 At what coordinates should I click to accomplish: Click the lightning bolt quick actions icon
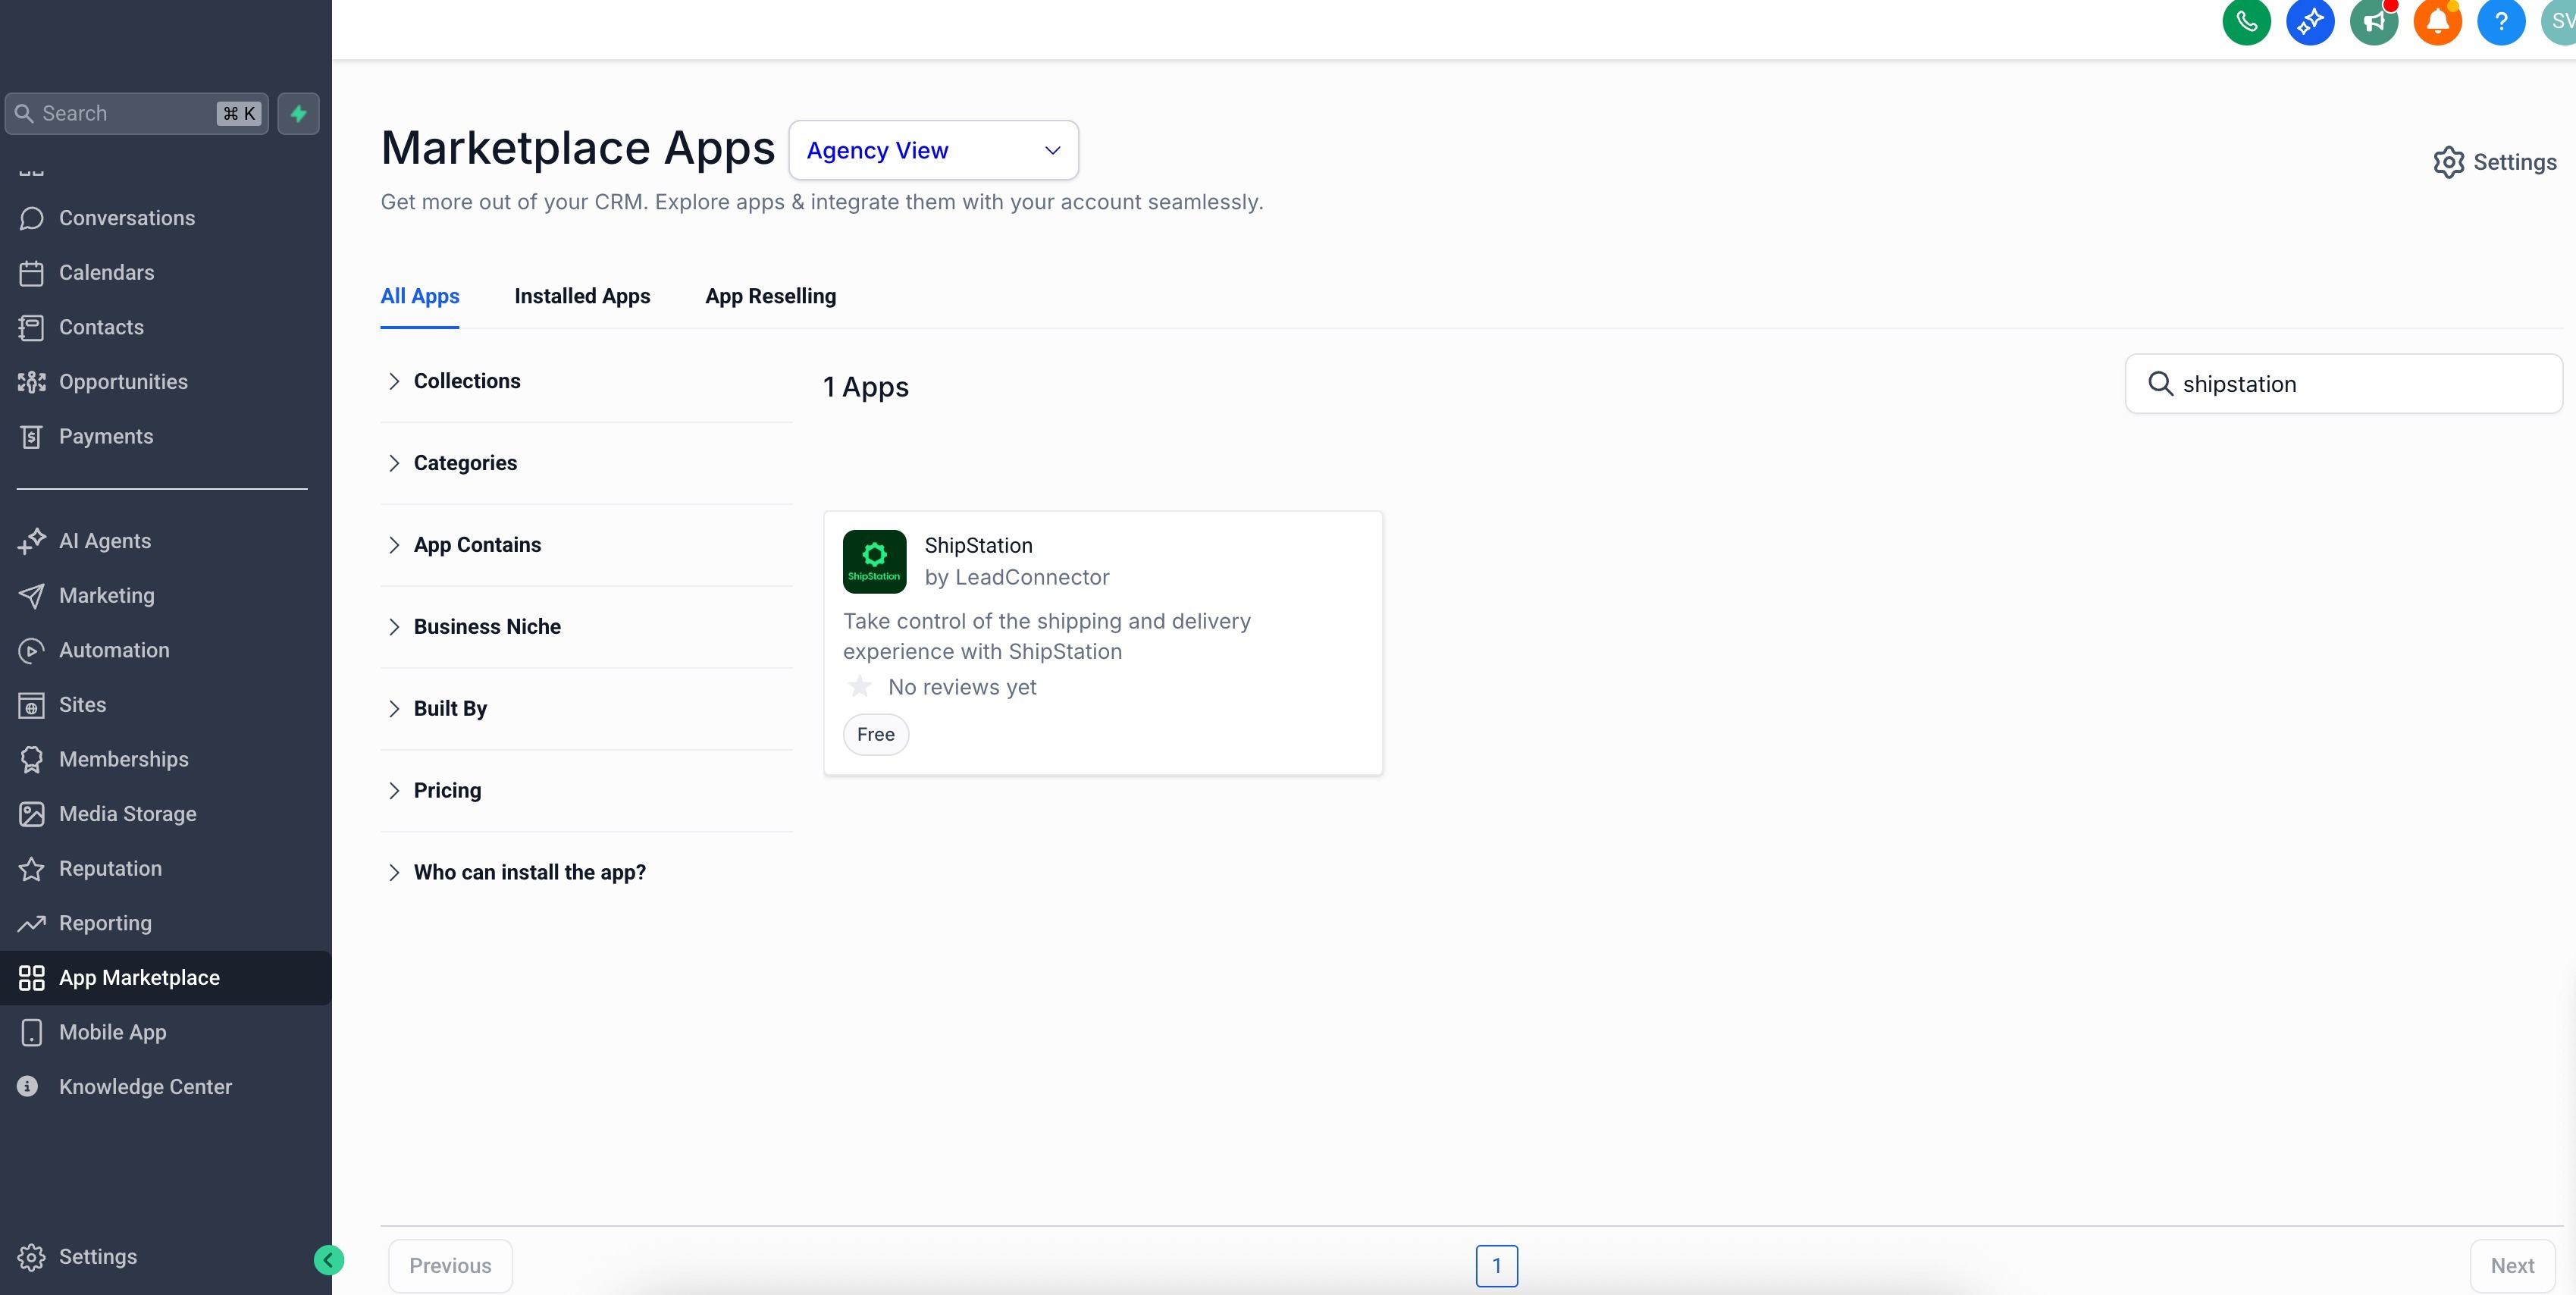tap(298, 114)
